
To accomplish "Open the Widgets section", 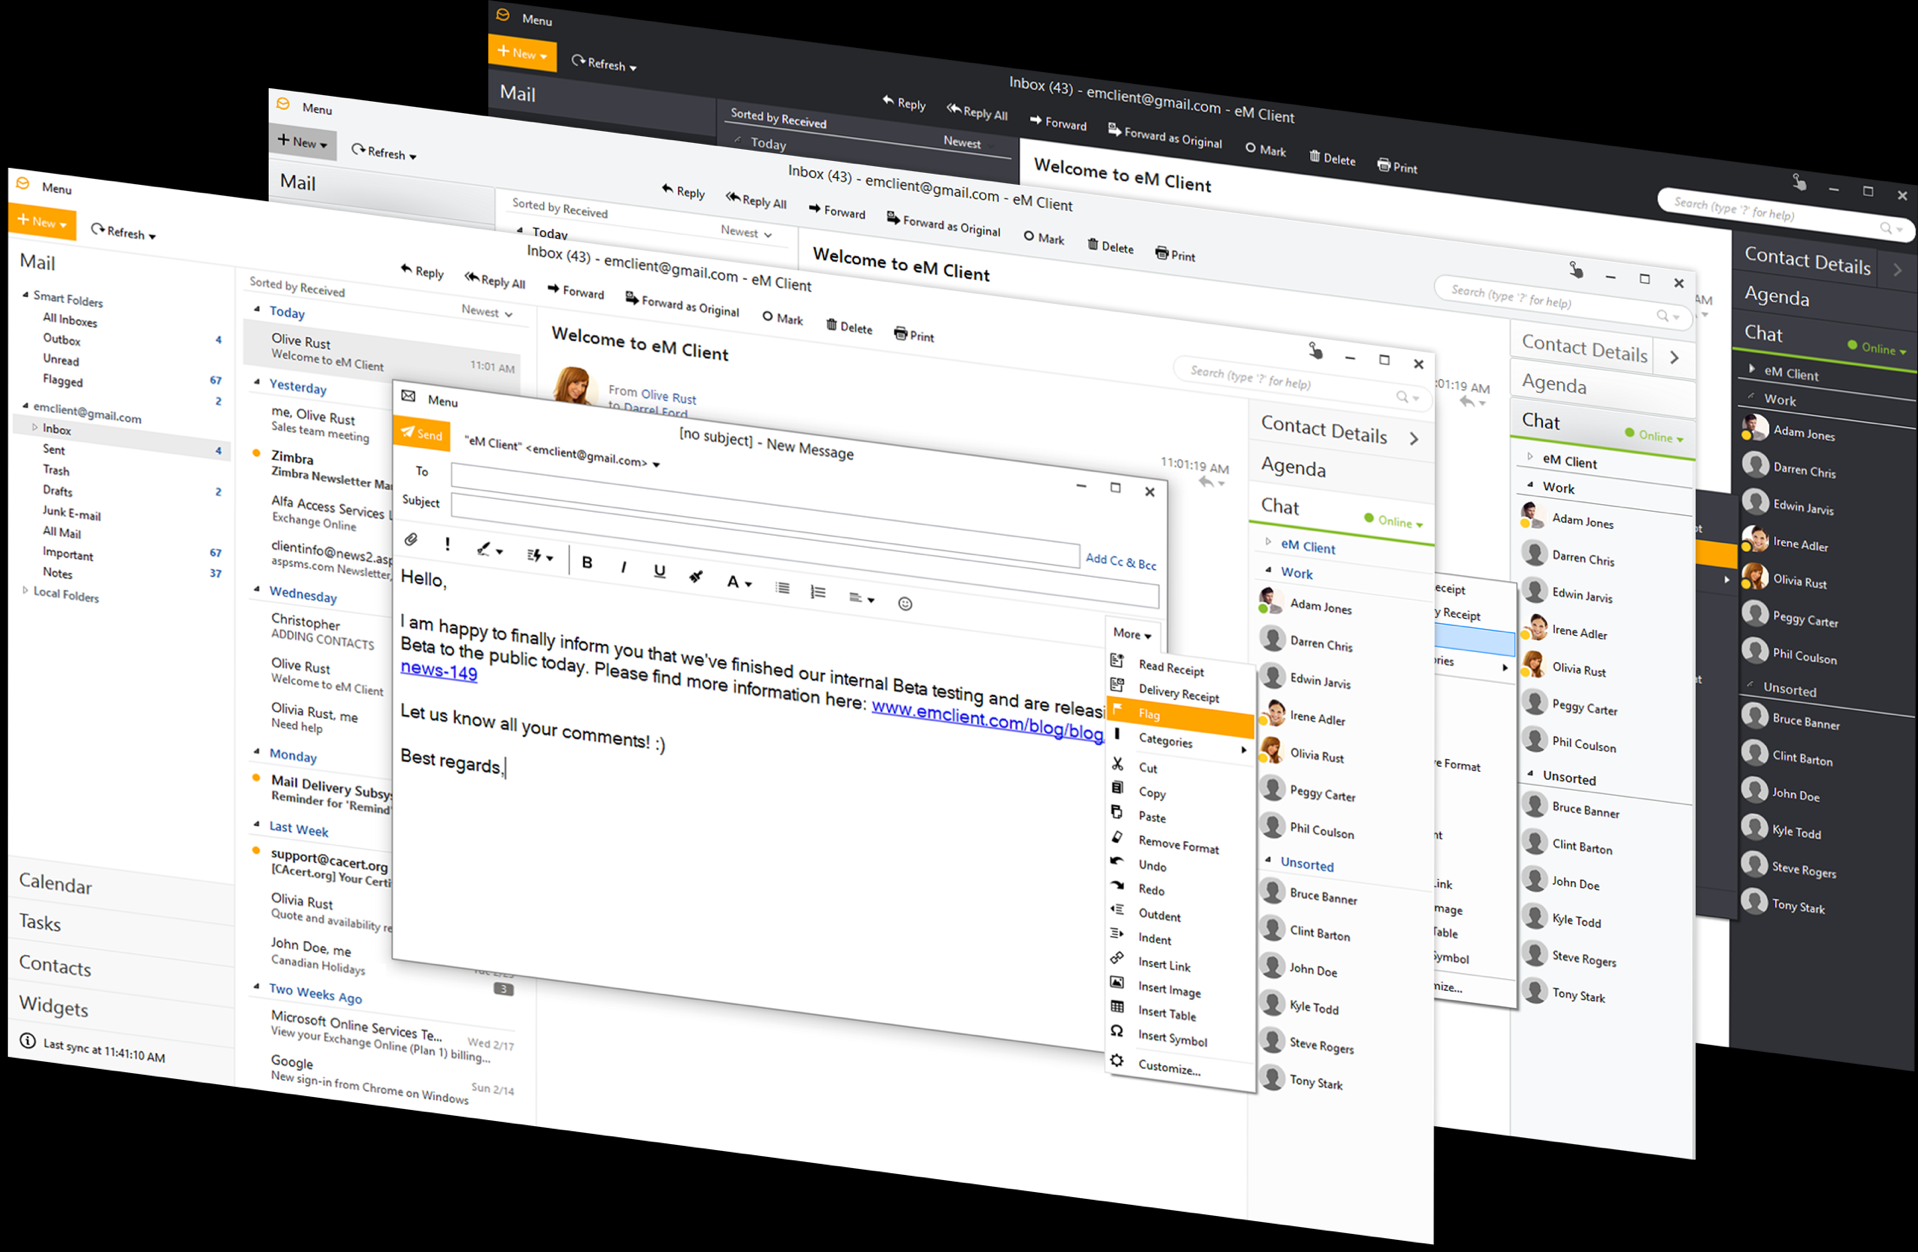I will pyautogui.click(x=53, y=1008).
